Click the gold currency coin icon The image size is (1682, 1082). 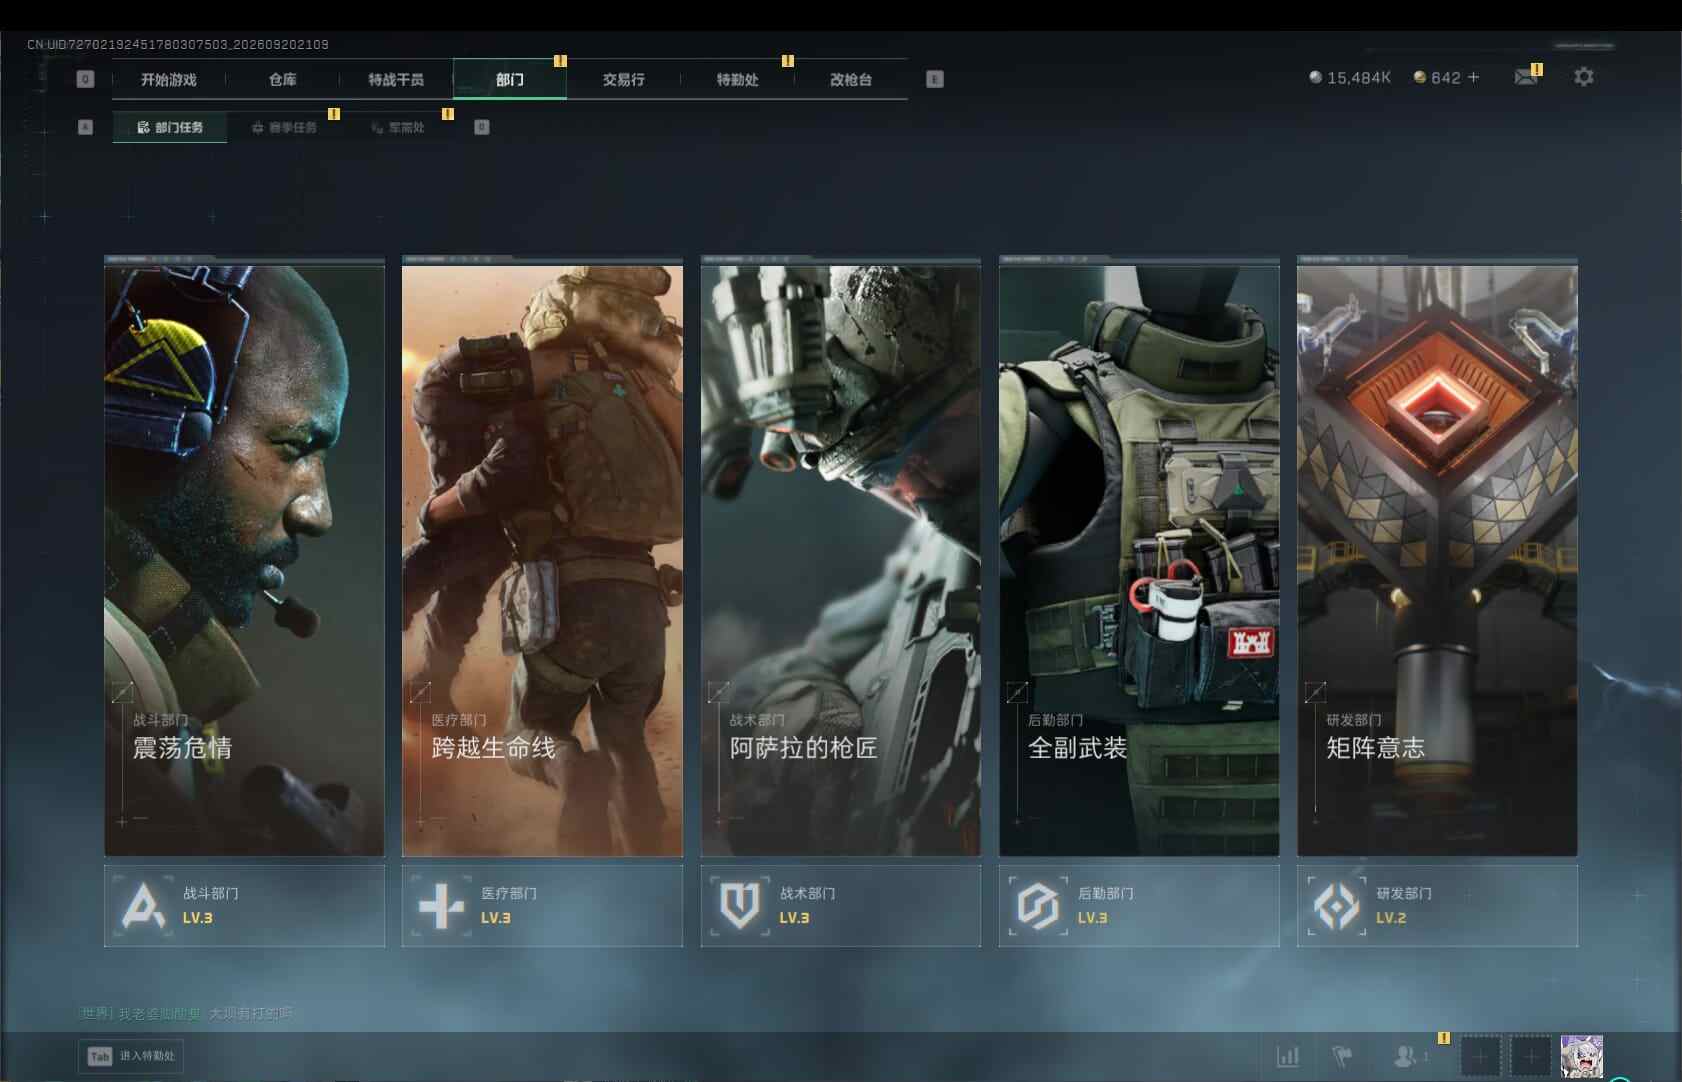(x=1419, y=77)
